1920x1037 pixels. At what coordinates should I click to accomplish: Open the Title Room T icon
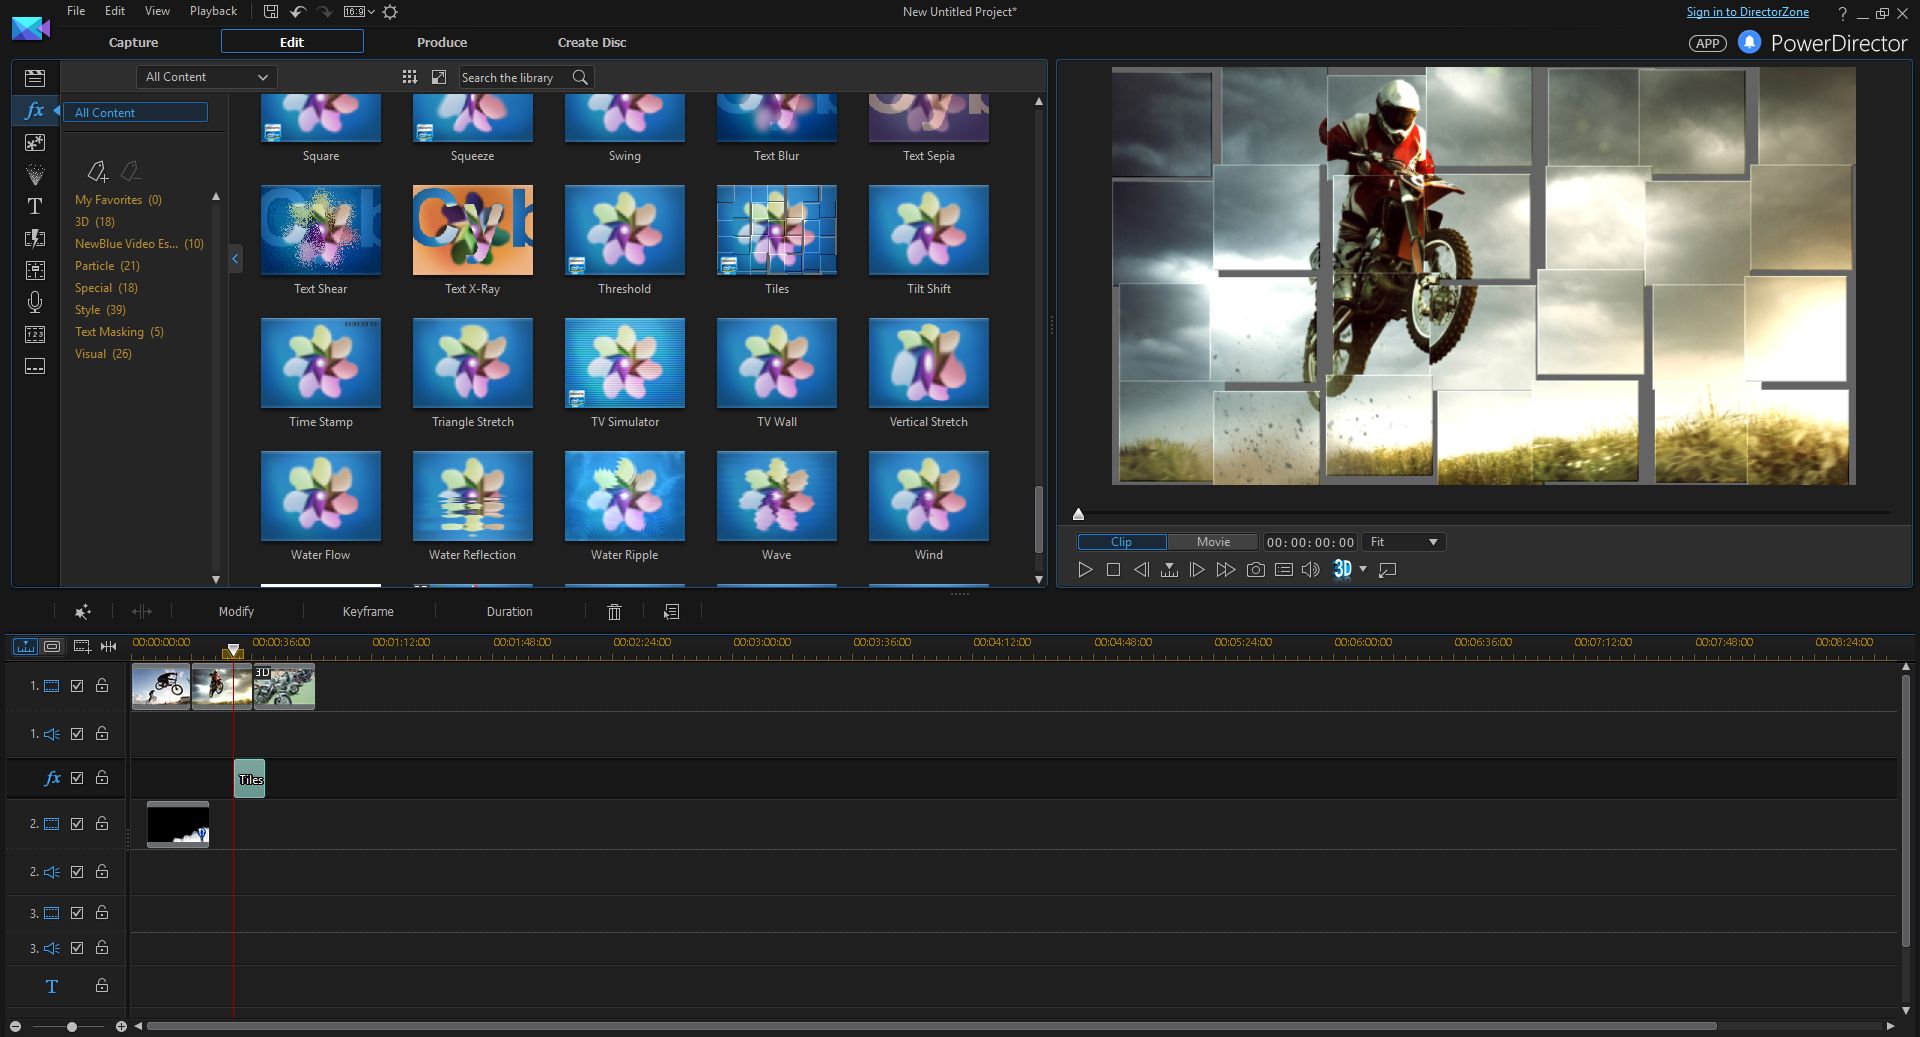point(35,206)
